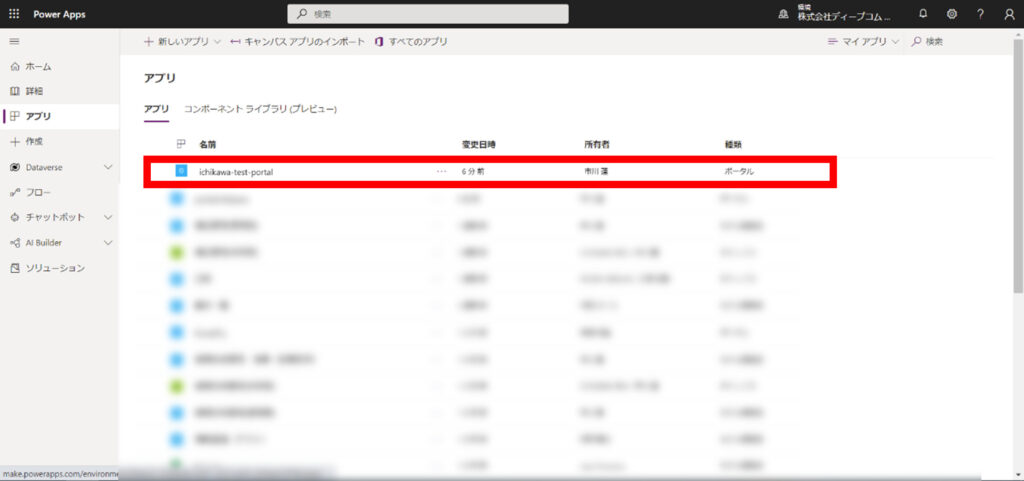Click the list view column selector icon

[x=181, y=144]
